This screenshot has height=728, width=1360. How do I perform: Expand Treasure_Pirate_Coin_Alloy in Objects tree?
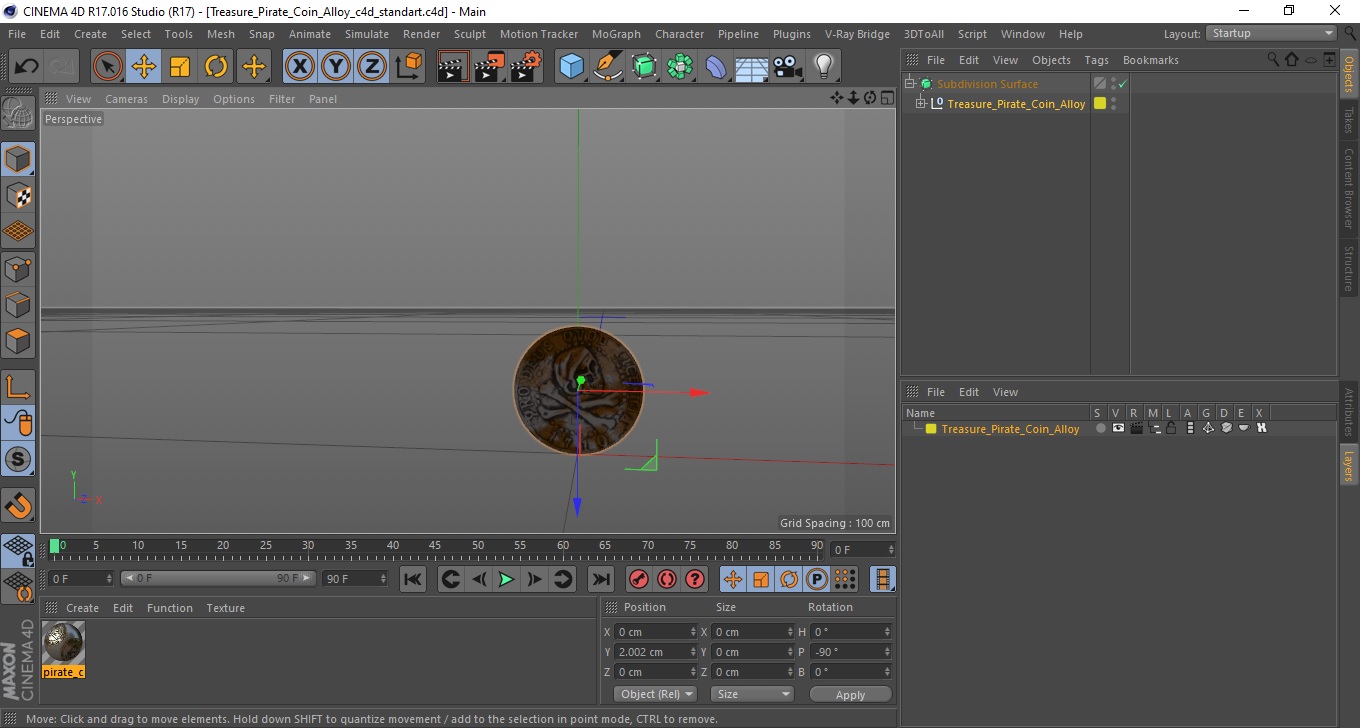pyautogui.click(x=920, y=104)
